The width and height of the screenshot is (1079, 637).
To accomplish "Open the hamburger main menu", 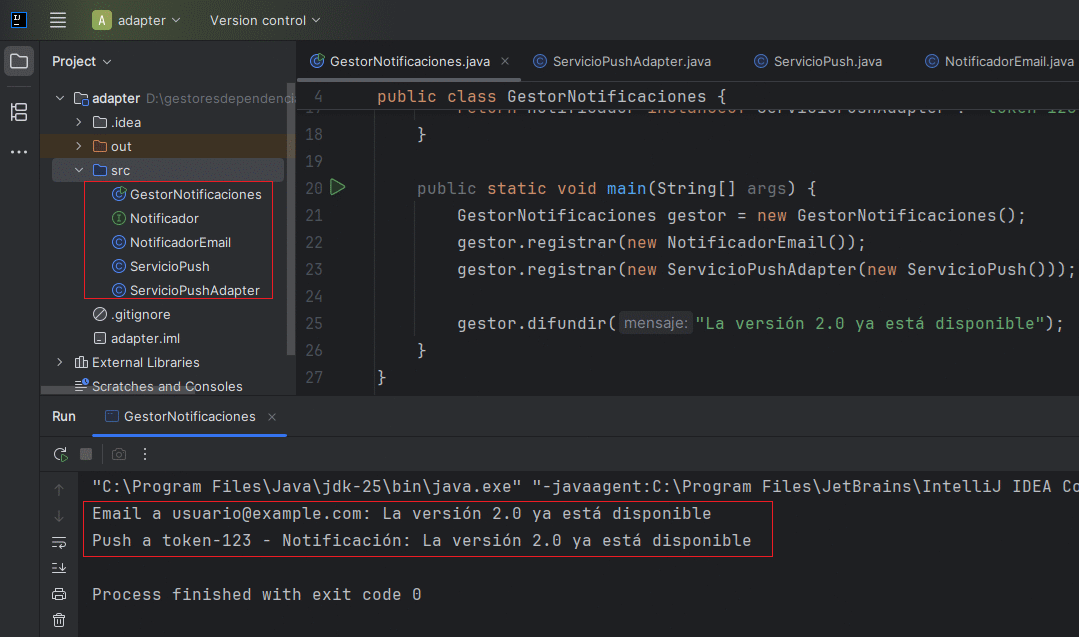I will coord(58,20).
